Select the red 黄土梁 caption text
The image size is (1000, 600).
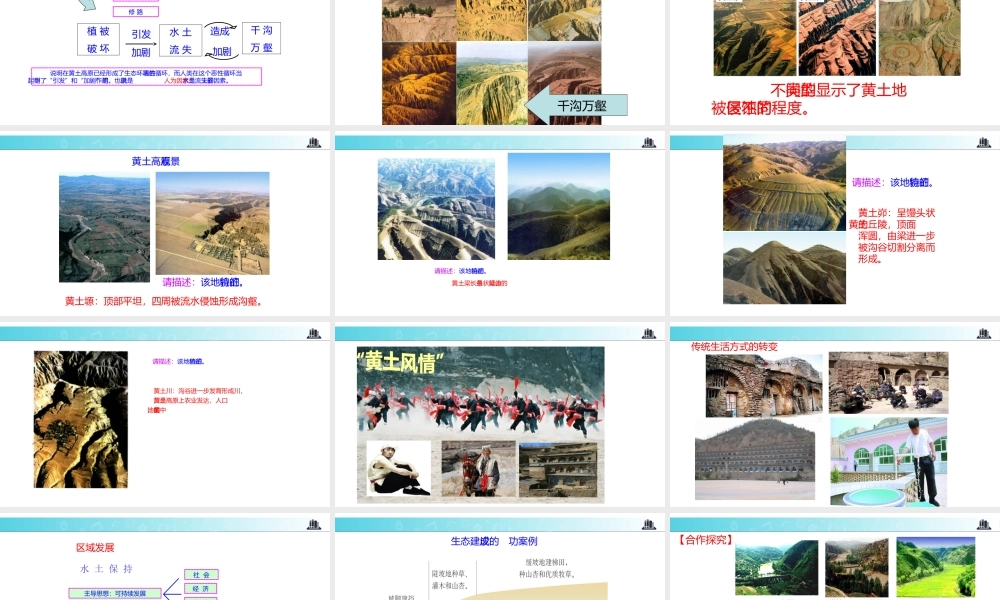click(x=479, y=283)
